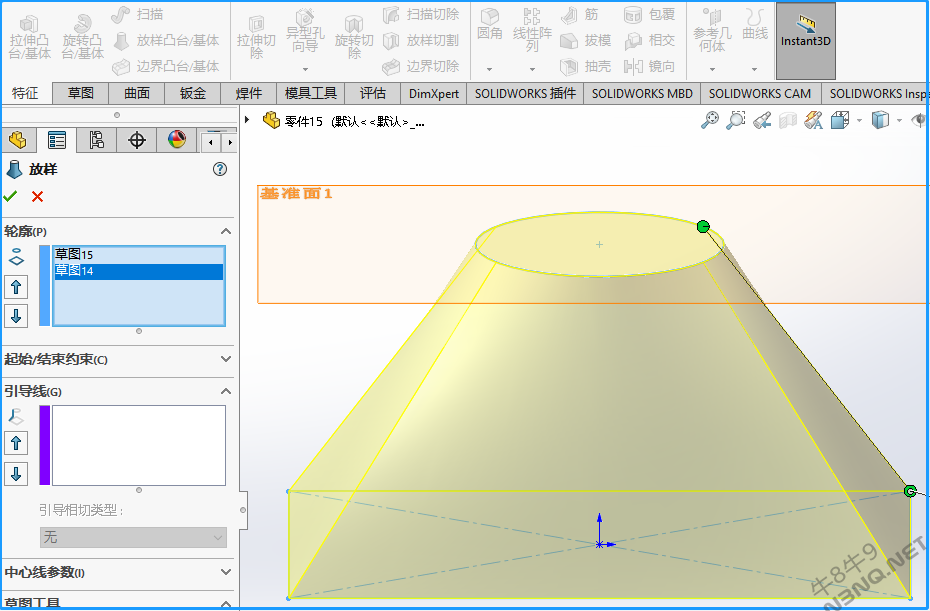The width and height of the screenshot is (930, 611).
Task: Open the 参考几何体 dropdown arrow
Action: (712, 69)
